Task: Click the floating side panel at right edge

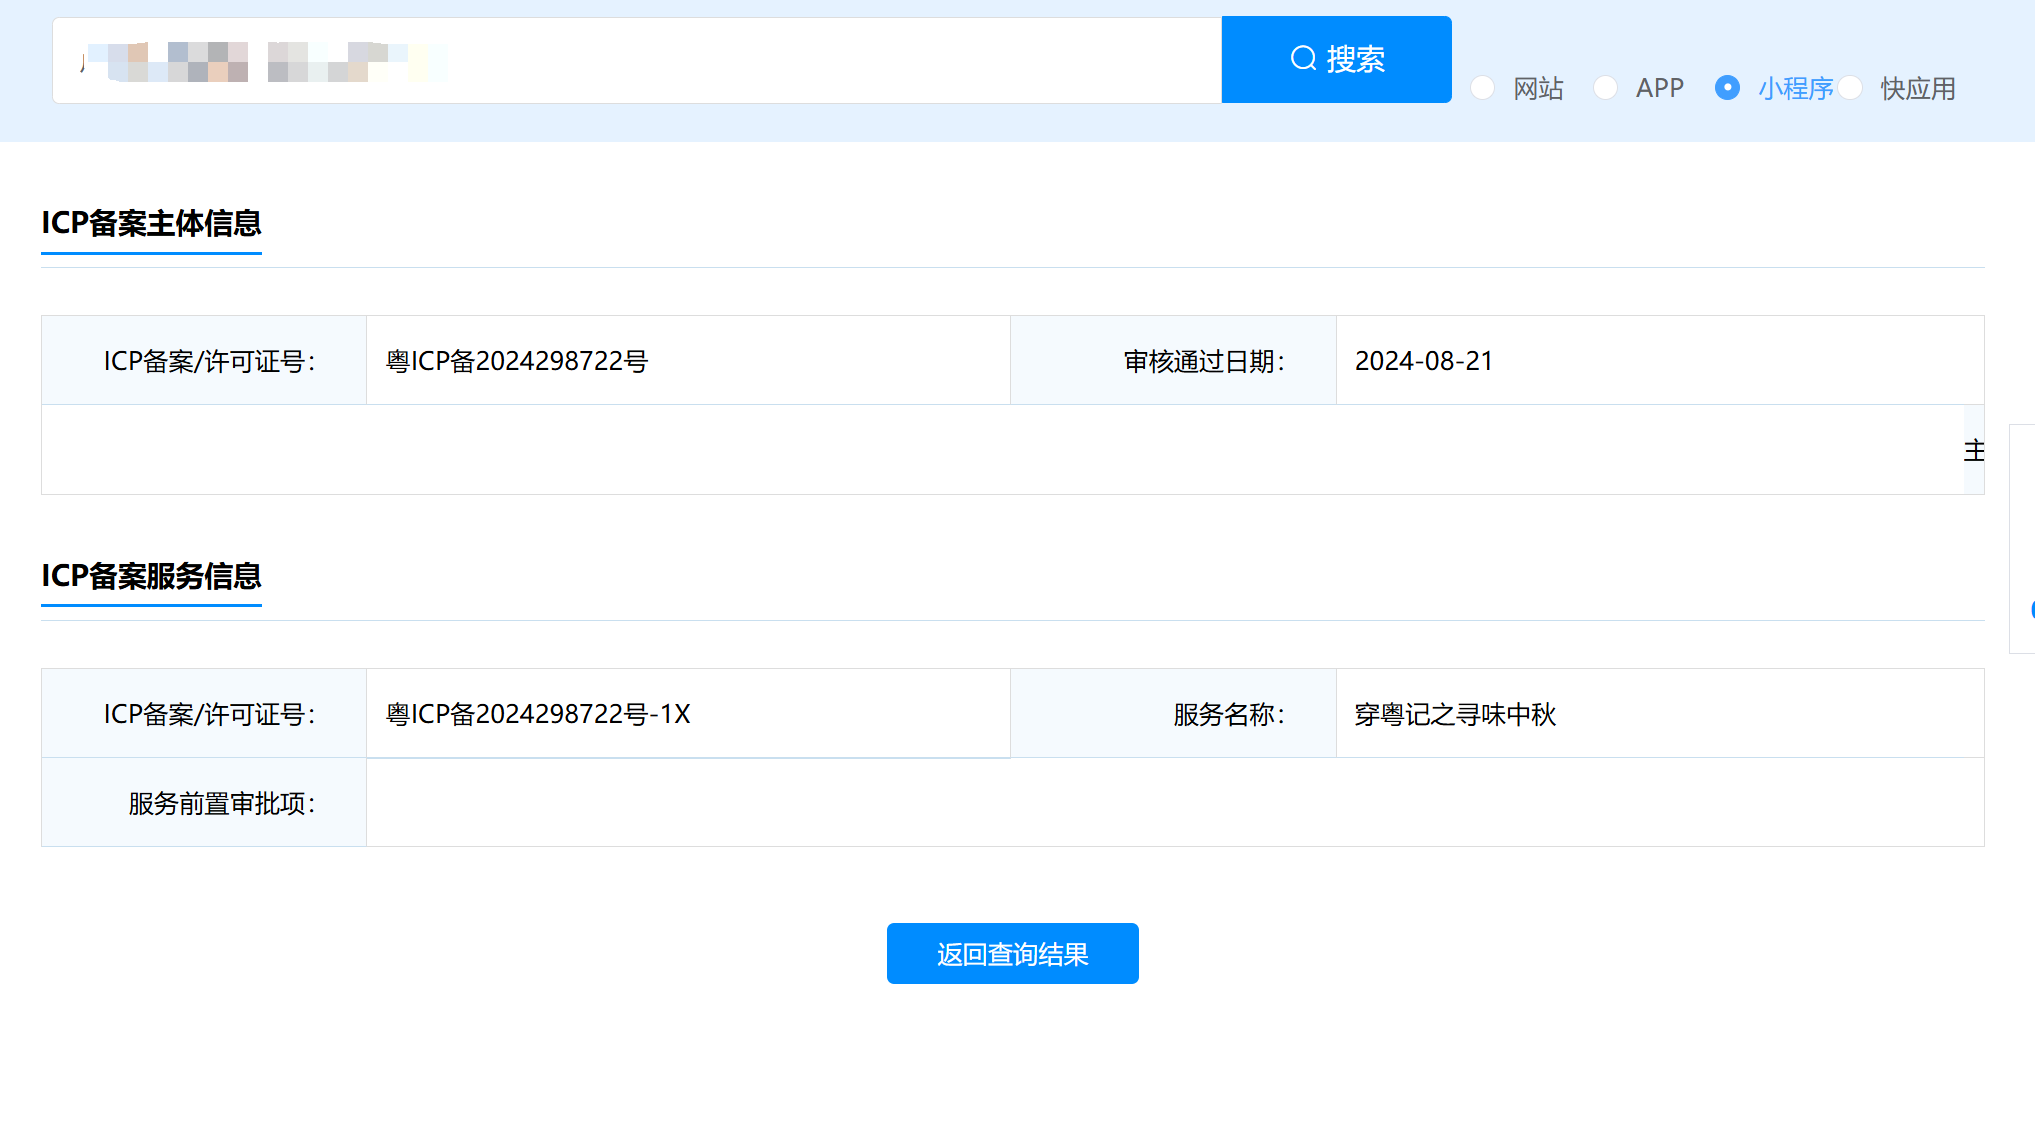Action: (x=2023, y=540)
